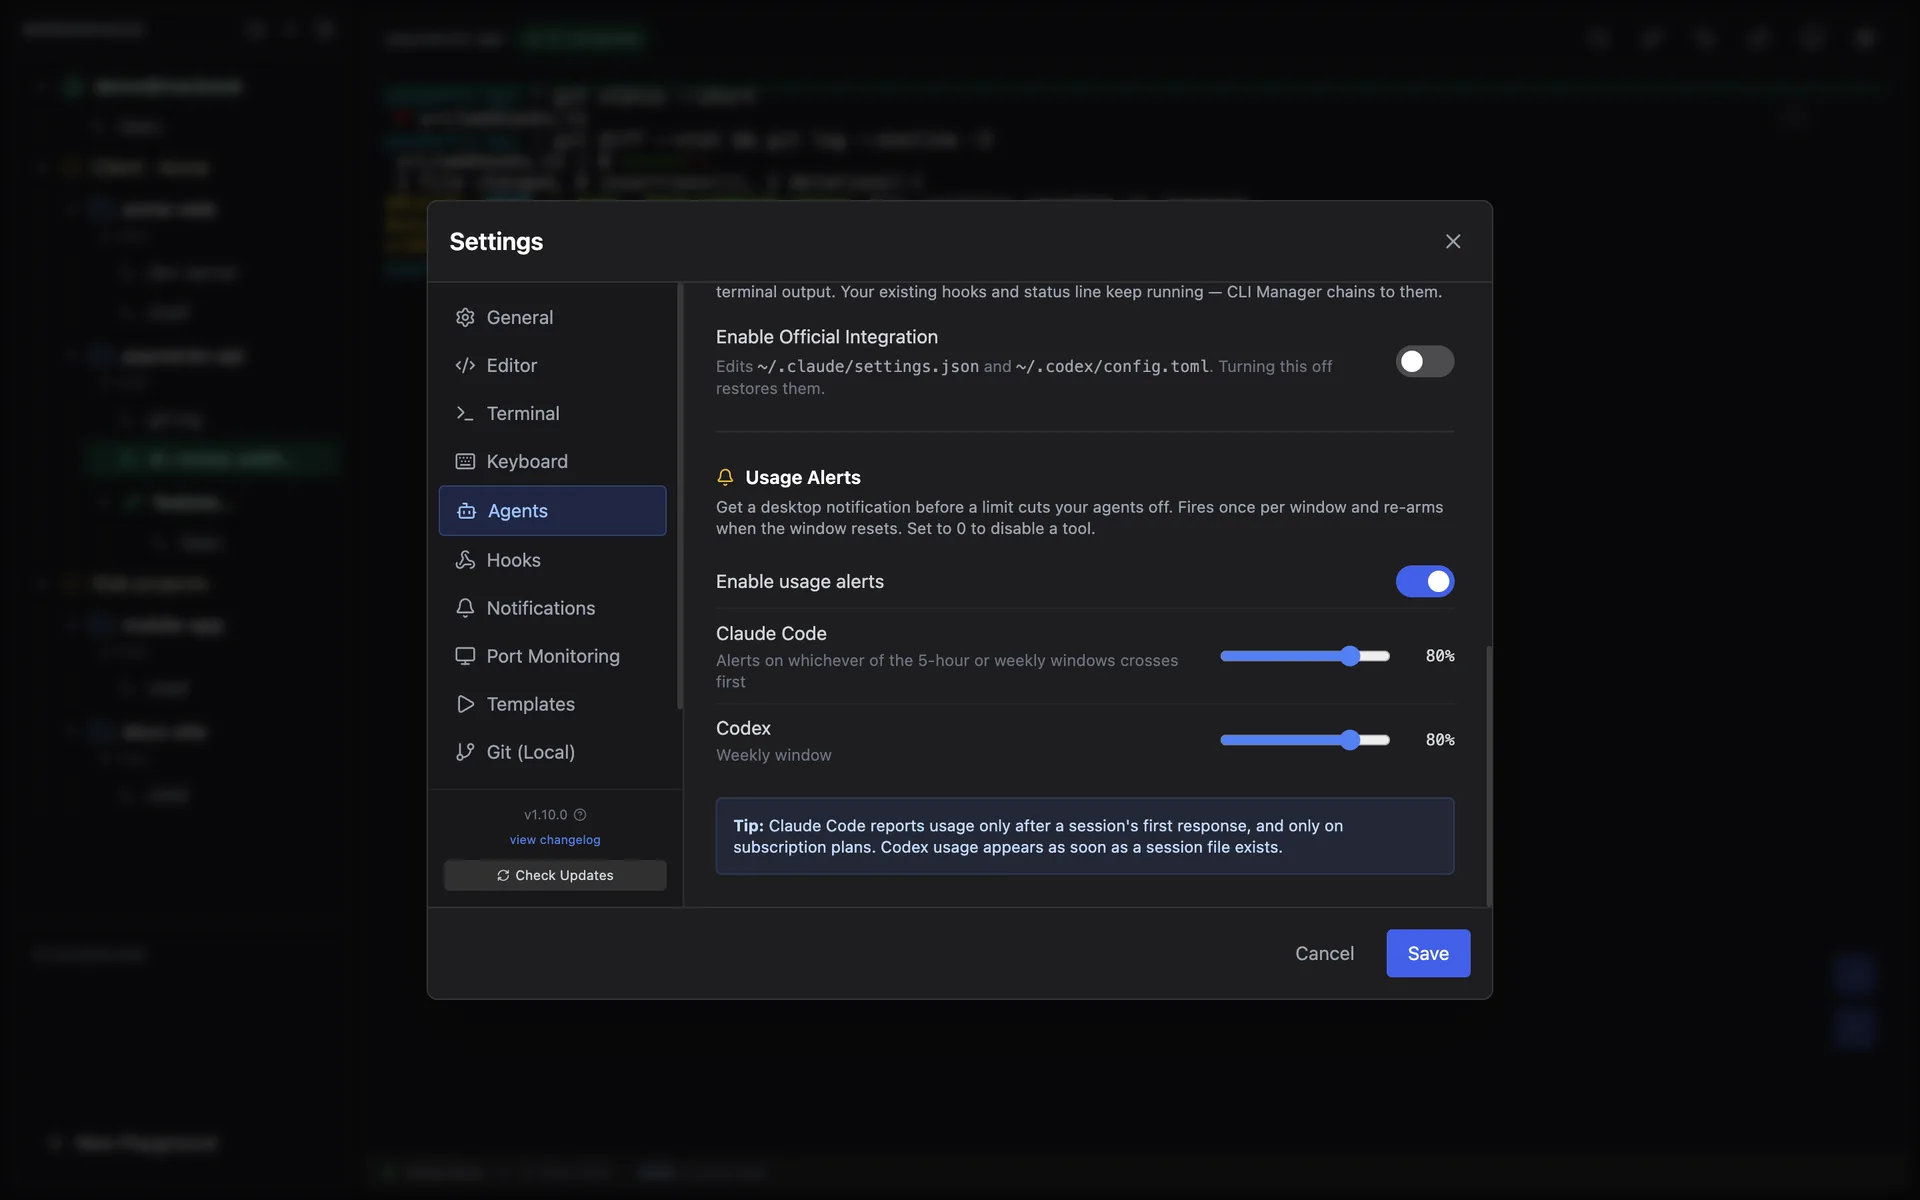Viewport: 1920px width, 1200px height.
Task: Select the Agents settings section
Action: pyautogui.click(x=552, y=511)
